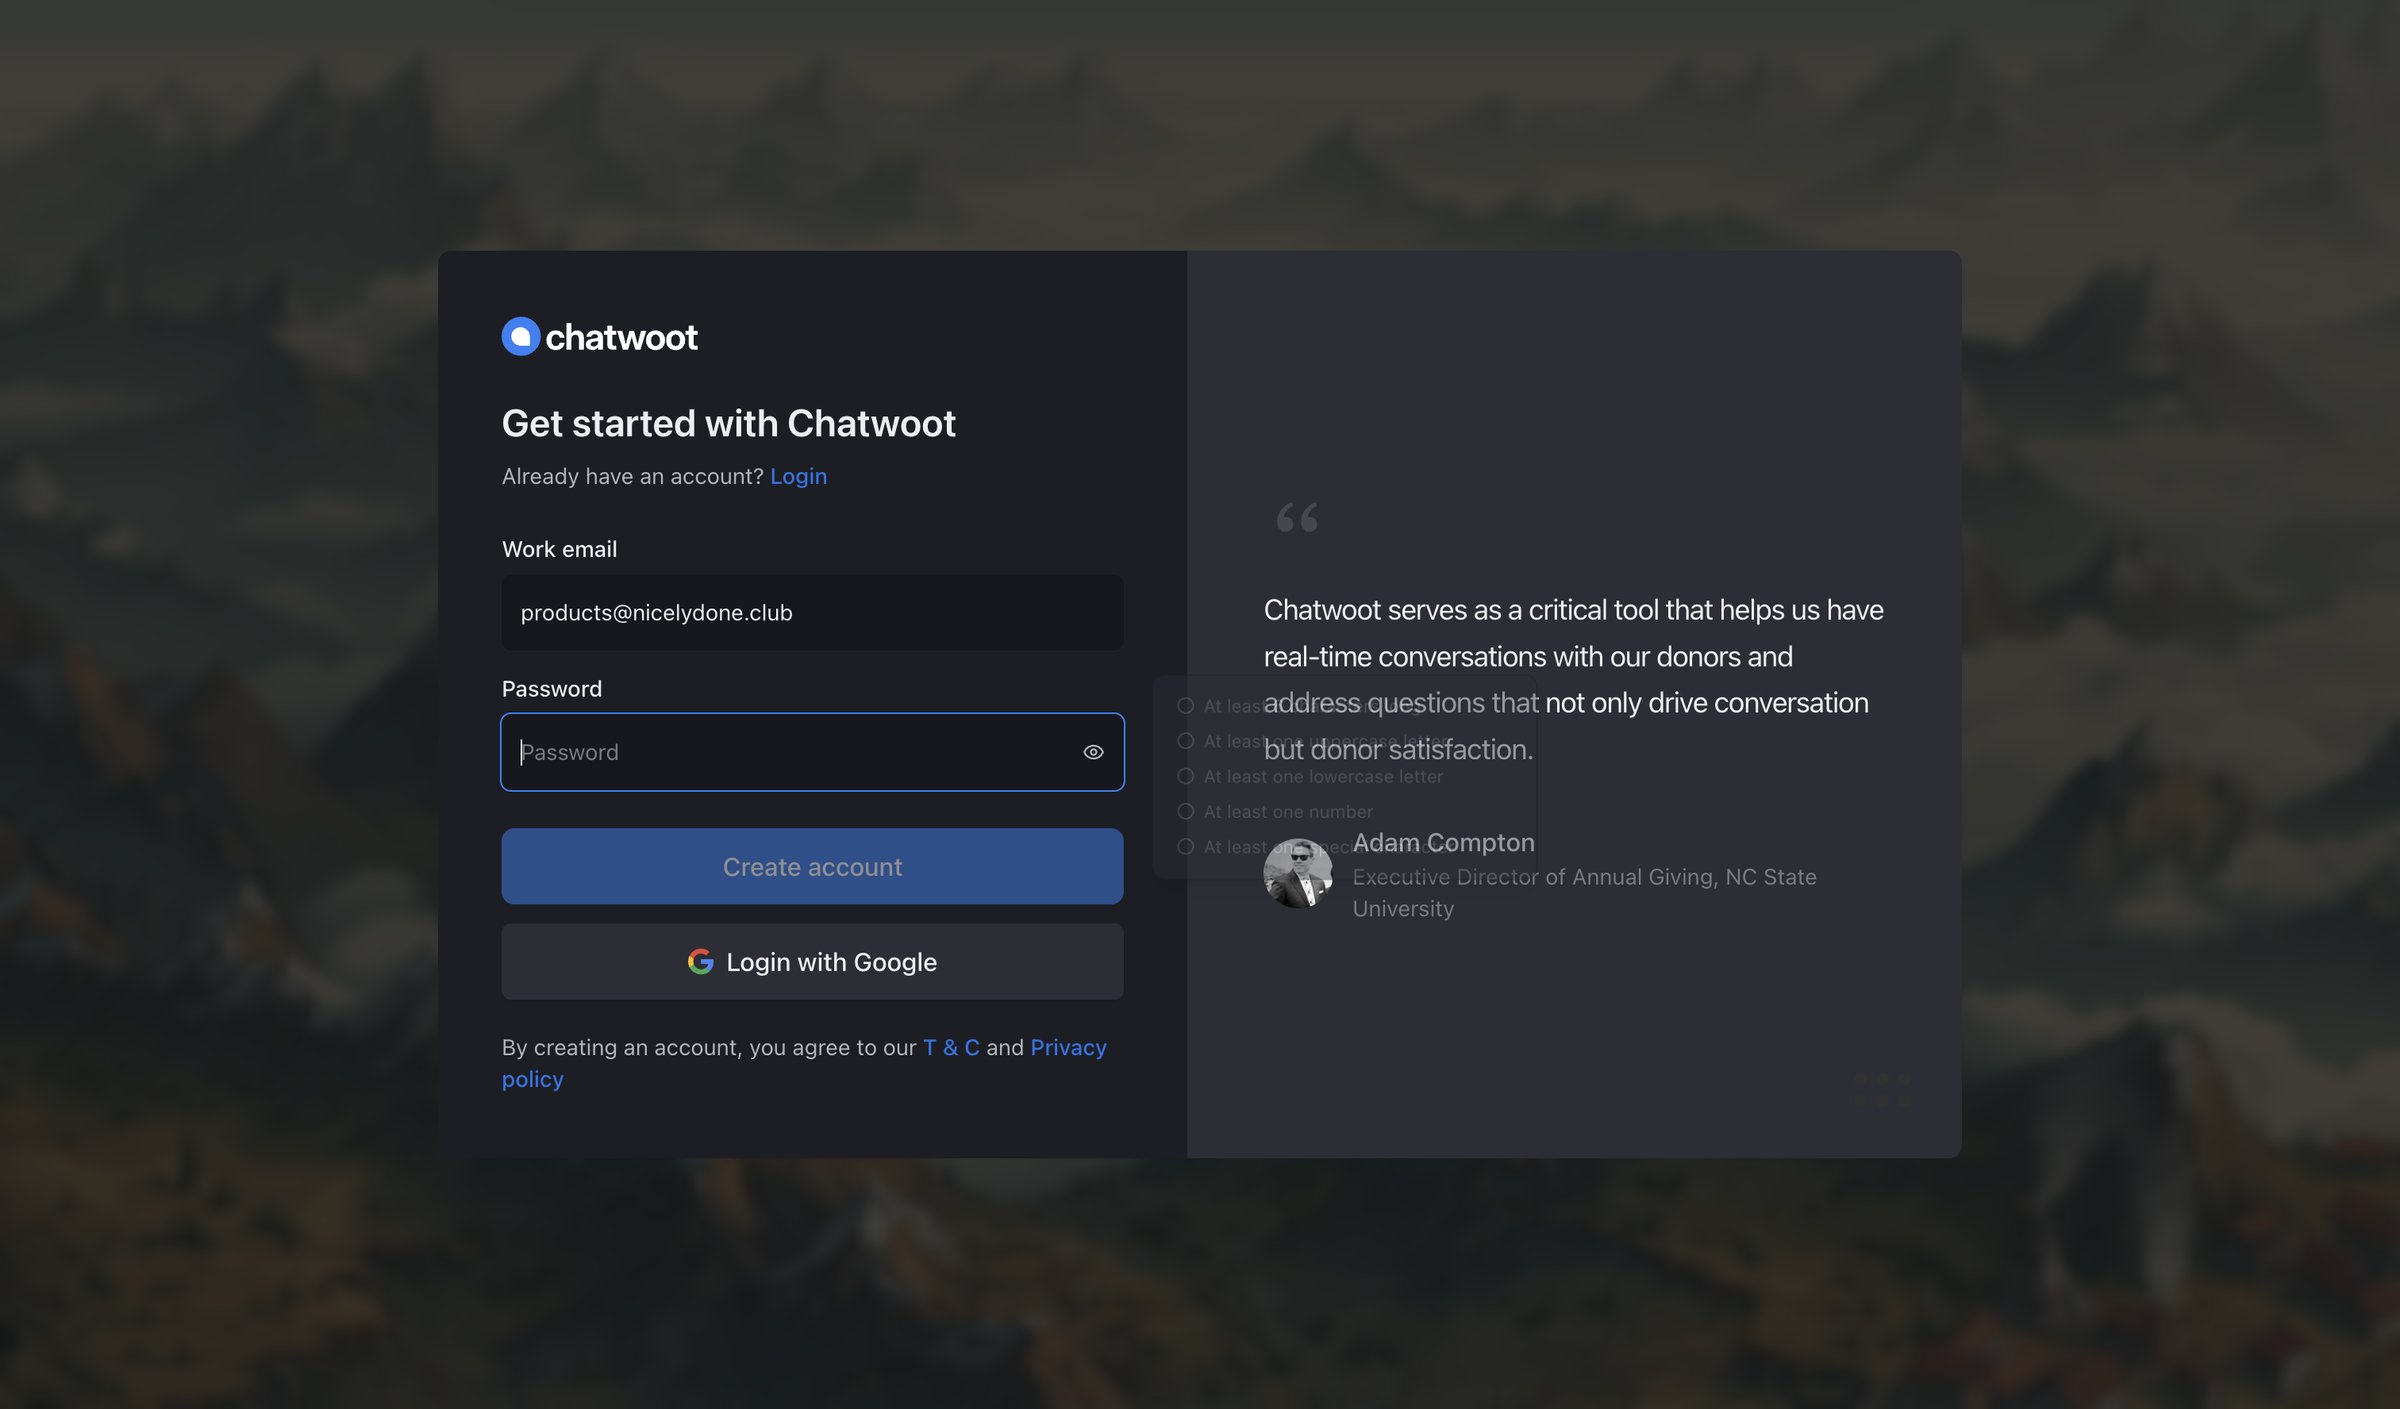
Task: Submit with Create account button
Action: pyautogui.click(x=812, y=867)
